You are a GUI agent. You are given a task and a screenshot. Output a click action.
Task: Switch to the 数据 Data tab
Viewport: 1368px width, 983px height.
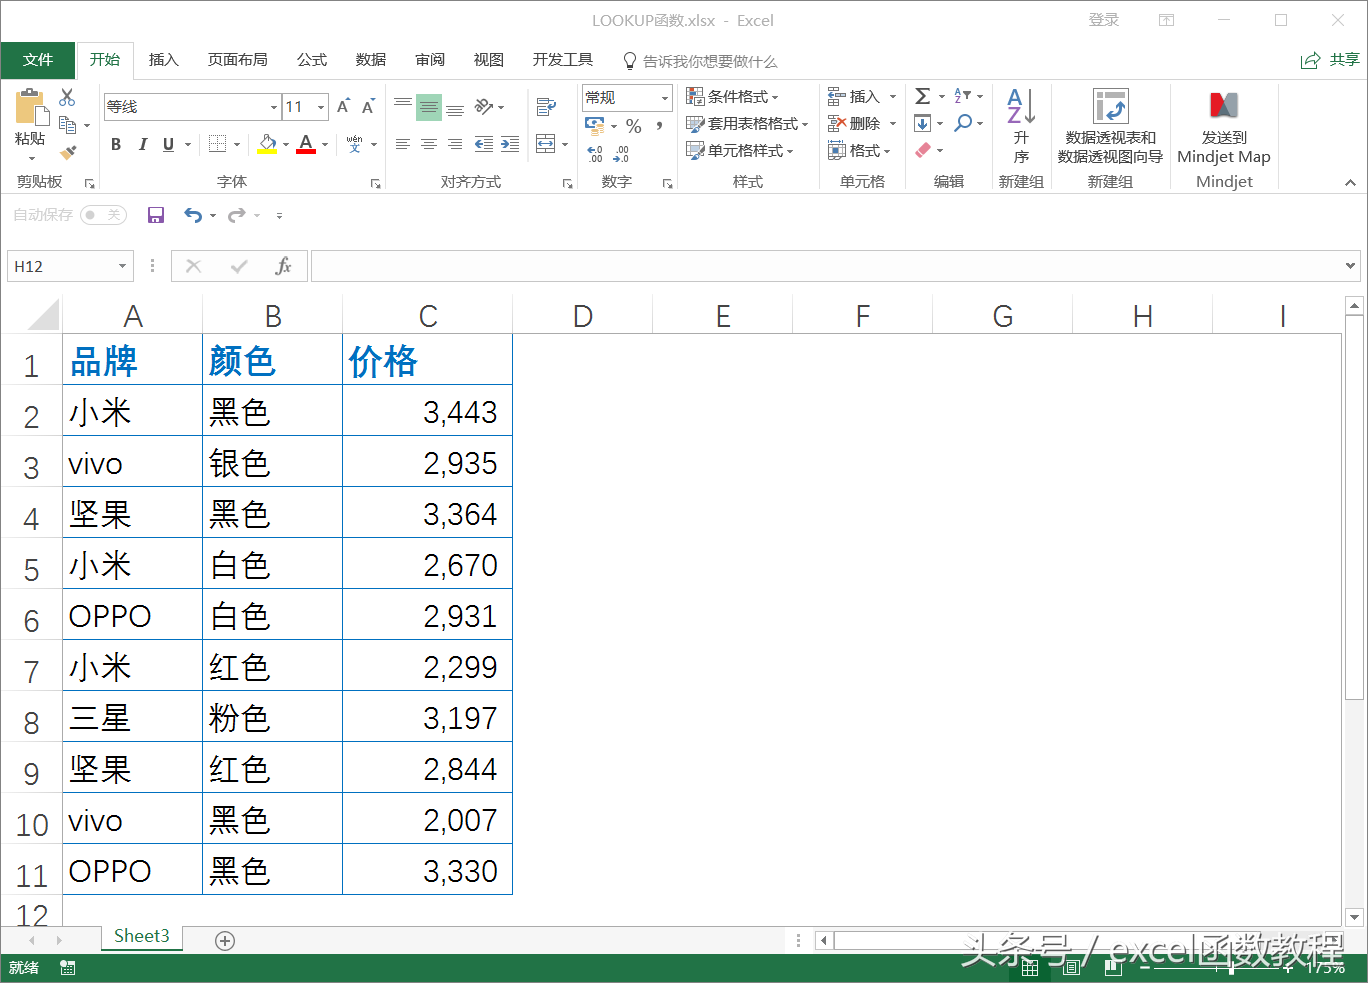pos(371,60)
